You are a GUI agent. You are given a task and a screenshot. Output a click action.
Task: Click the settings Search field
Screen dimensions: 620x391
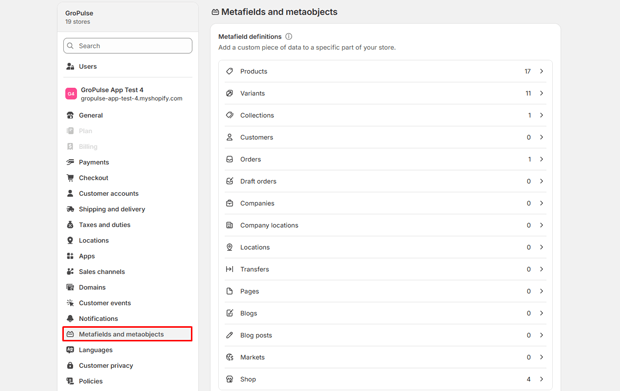click(x=128, y=46)
